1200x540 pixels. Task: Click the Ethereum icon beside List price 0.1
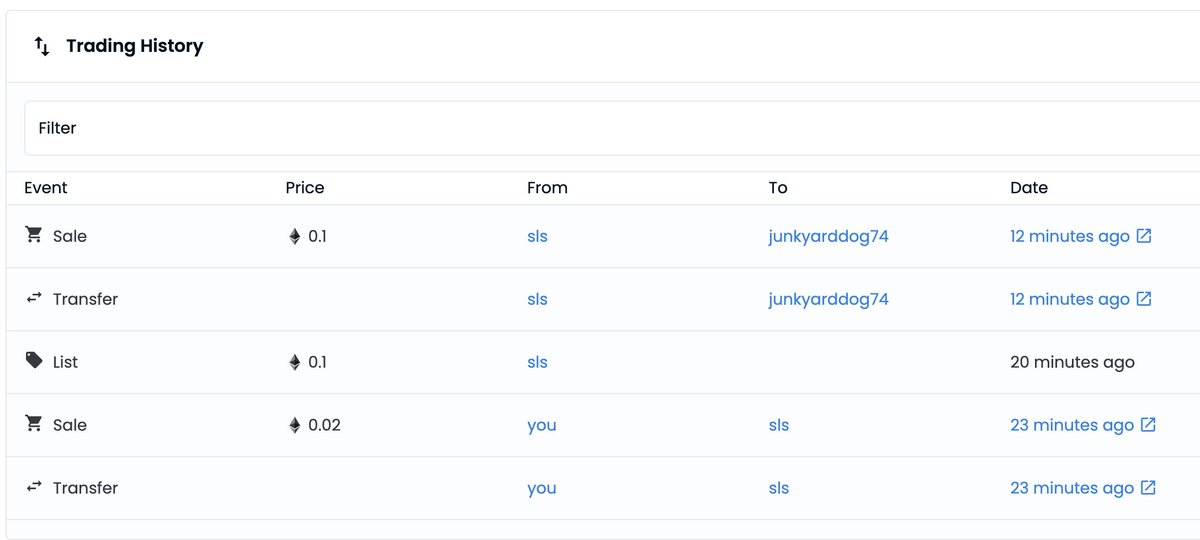[x=294, y=362]
